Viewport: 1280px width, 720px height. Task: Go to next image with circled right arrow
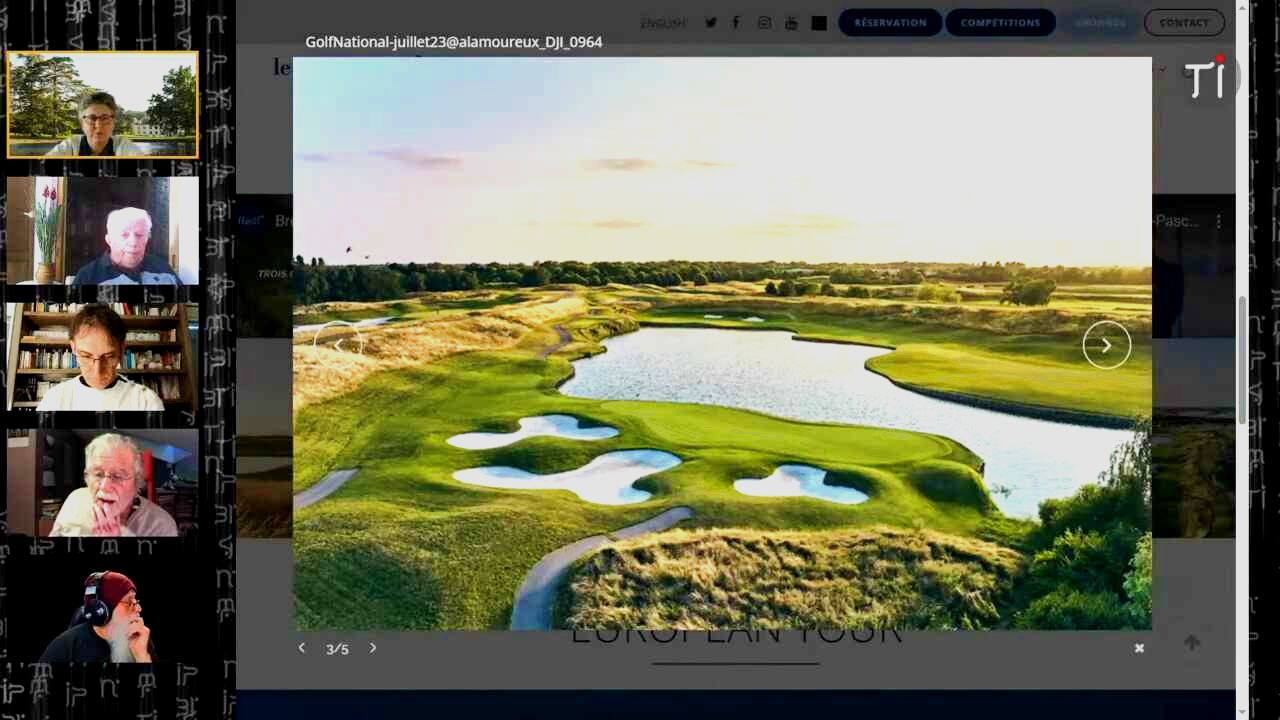(x=1106, y=345)
